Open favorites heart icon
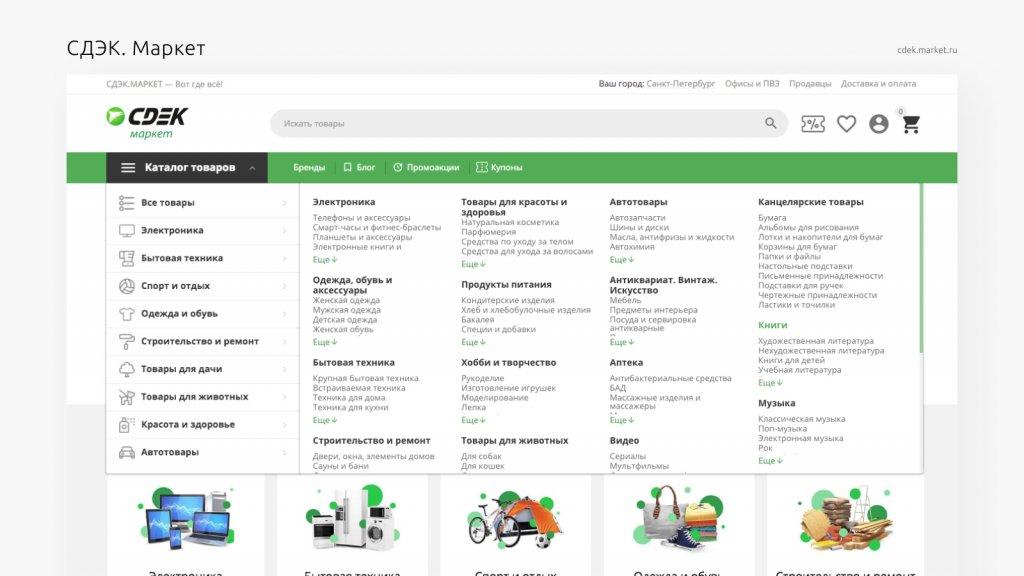The height and width of the screenshot is (576, 1024). [x=846, y=123]
